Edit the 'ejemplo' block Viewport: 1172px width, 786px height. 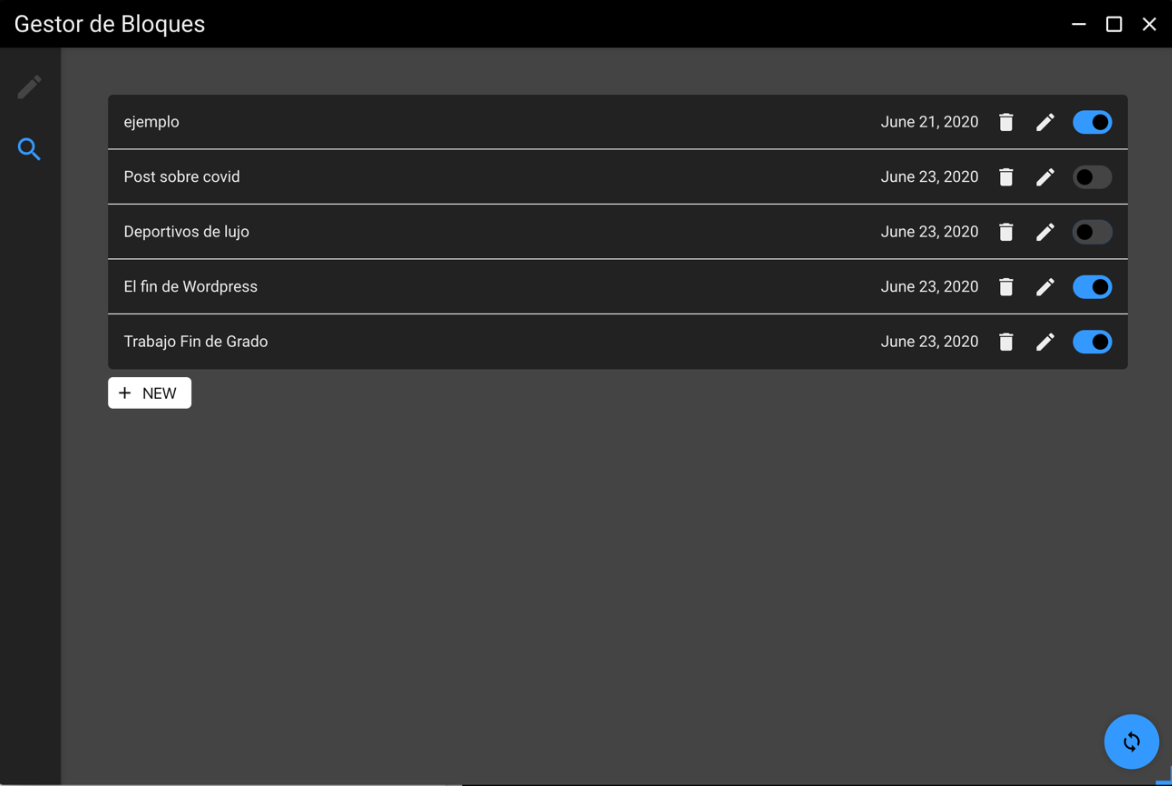1045,122
